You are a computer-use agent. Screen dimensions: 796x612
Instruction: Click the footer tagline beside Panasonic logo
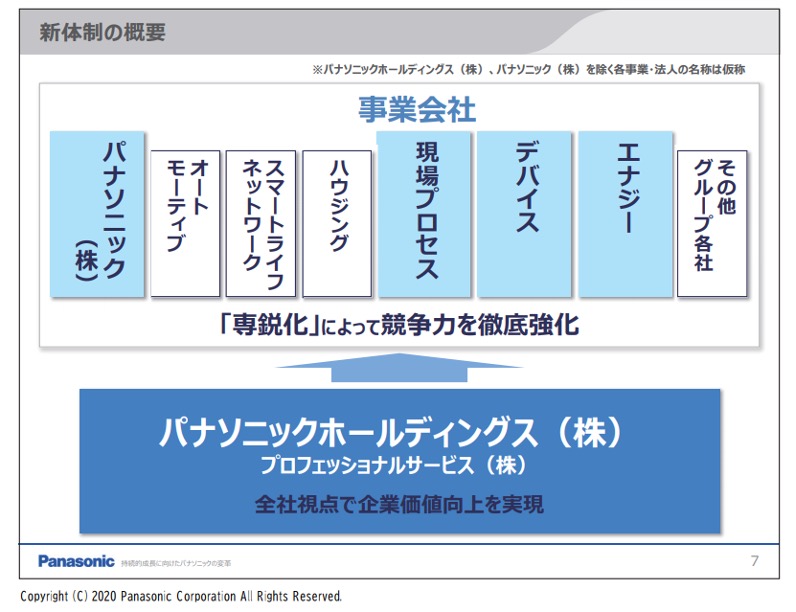click(176, 563)
